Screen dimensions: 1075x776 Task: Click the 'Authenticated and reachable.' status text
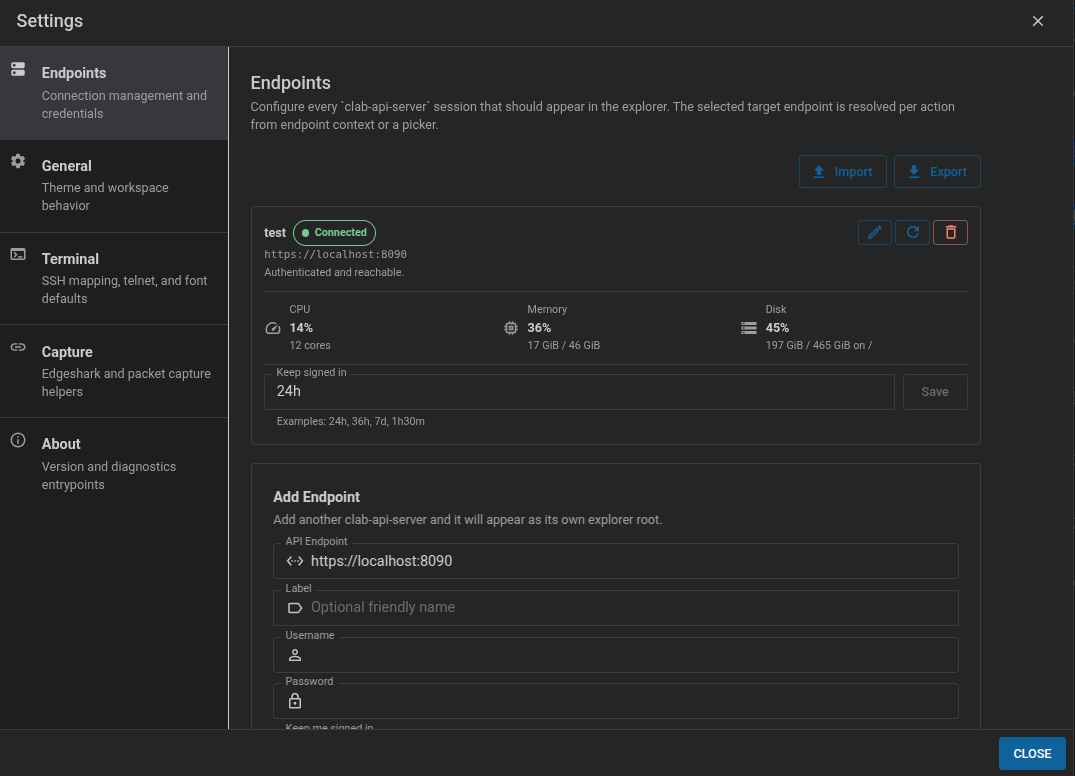click(334, 272)
